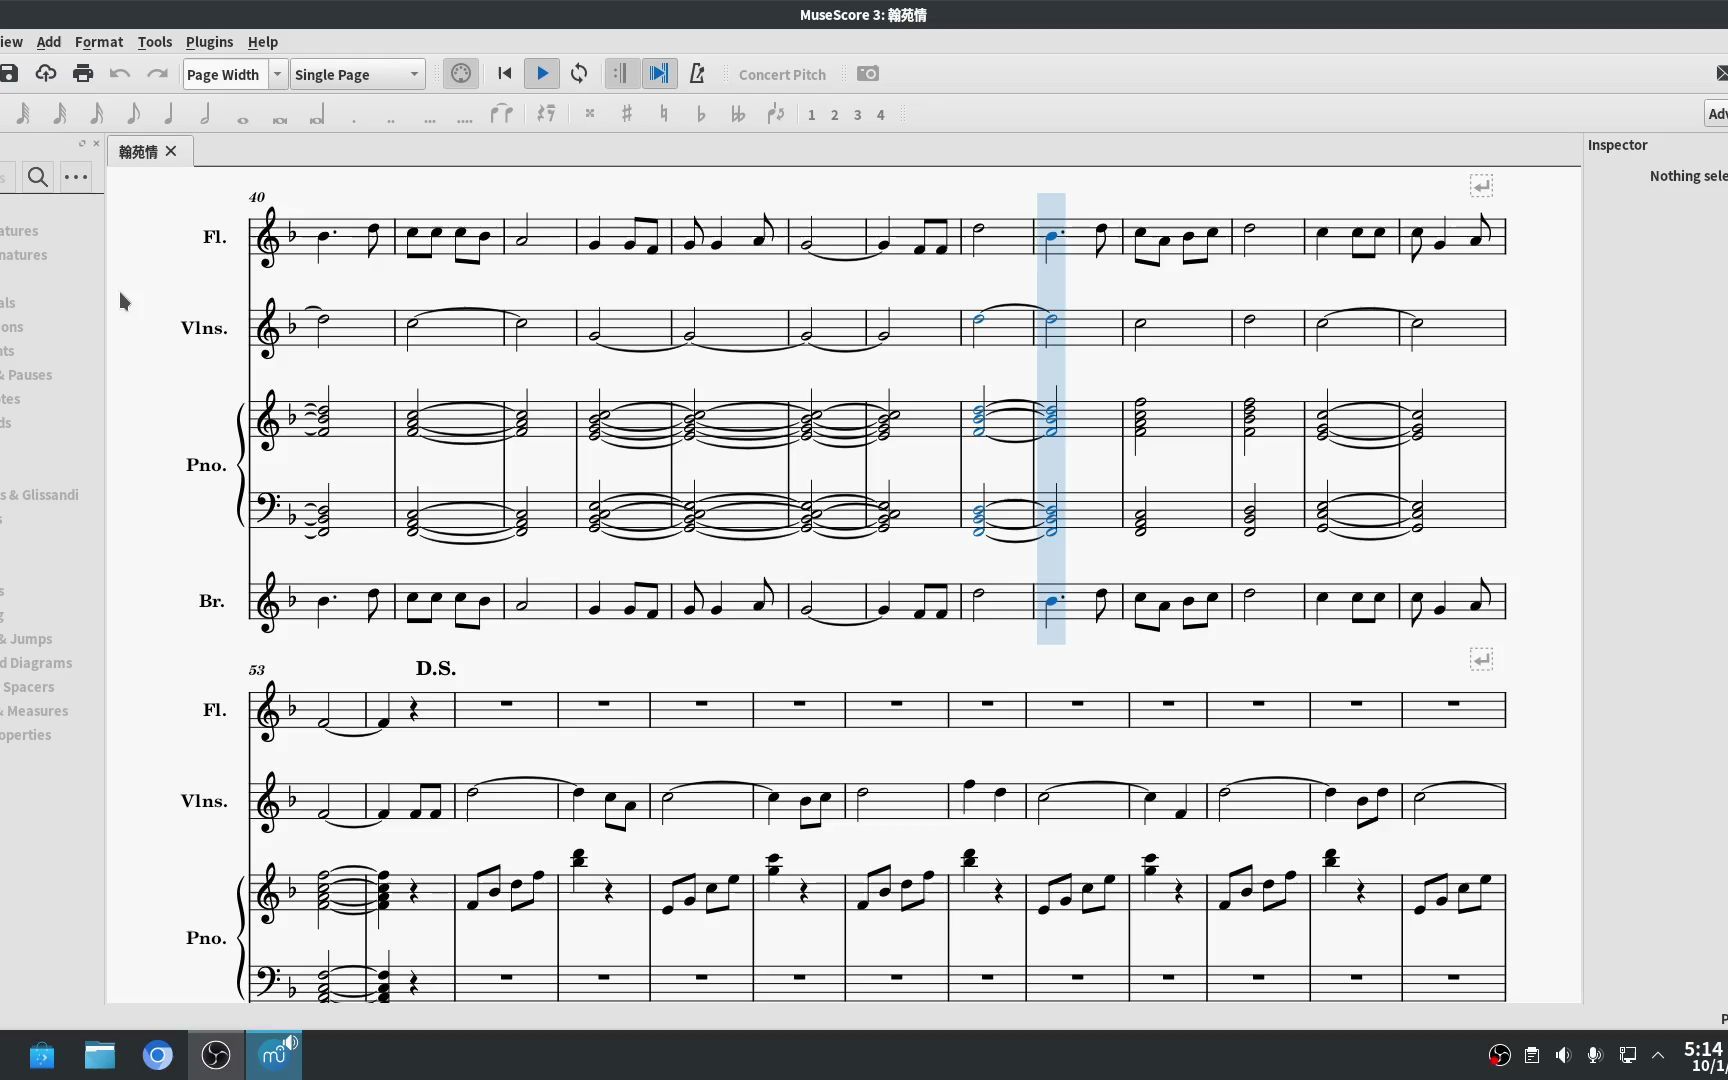The height and width of the screenshot is (1080, 1728).
Task: Upload score to cloud
Action: (46, 73)
